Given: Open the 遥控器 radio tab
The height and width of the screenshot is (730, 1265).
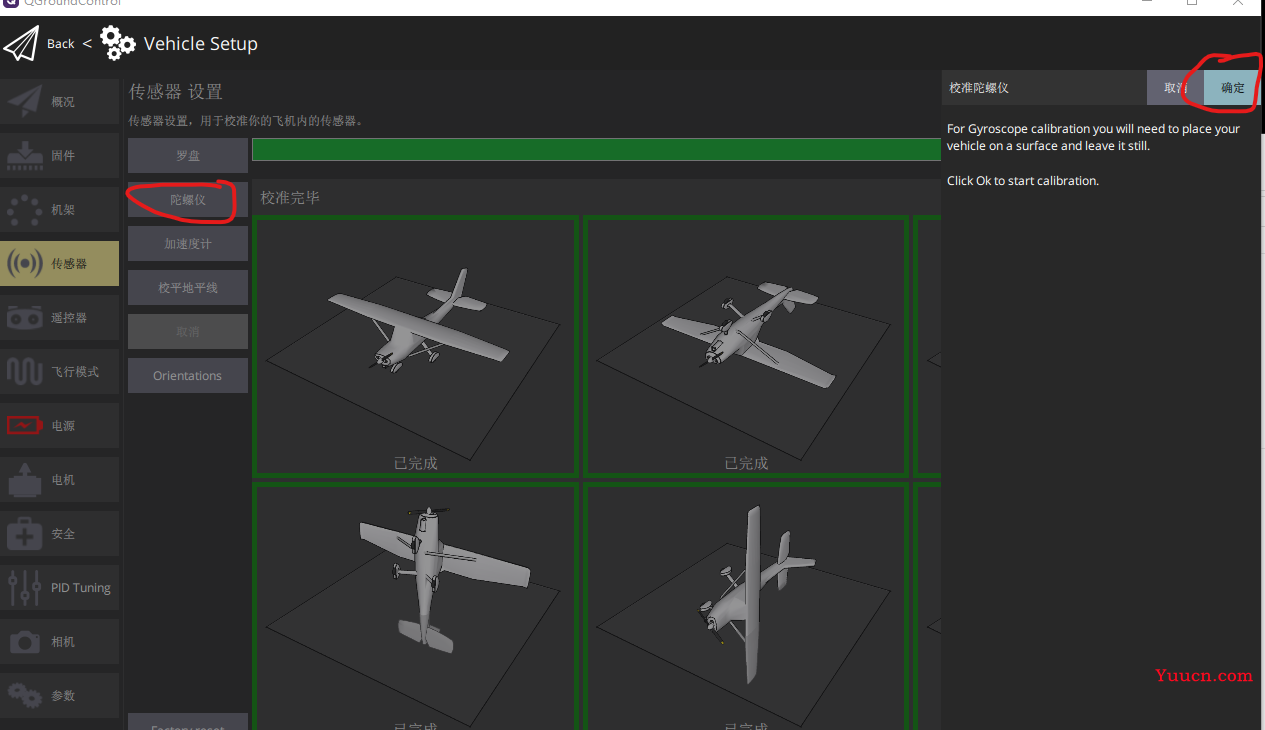Looking at the screenshot, I should (60, 318).
